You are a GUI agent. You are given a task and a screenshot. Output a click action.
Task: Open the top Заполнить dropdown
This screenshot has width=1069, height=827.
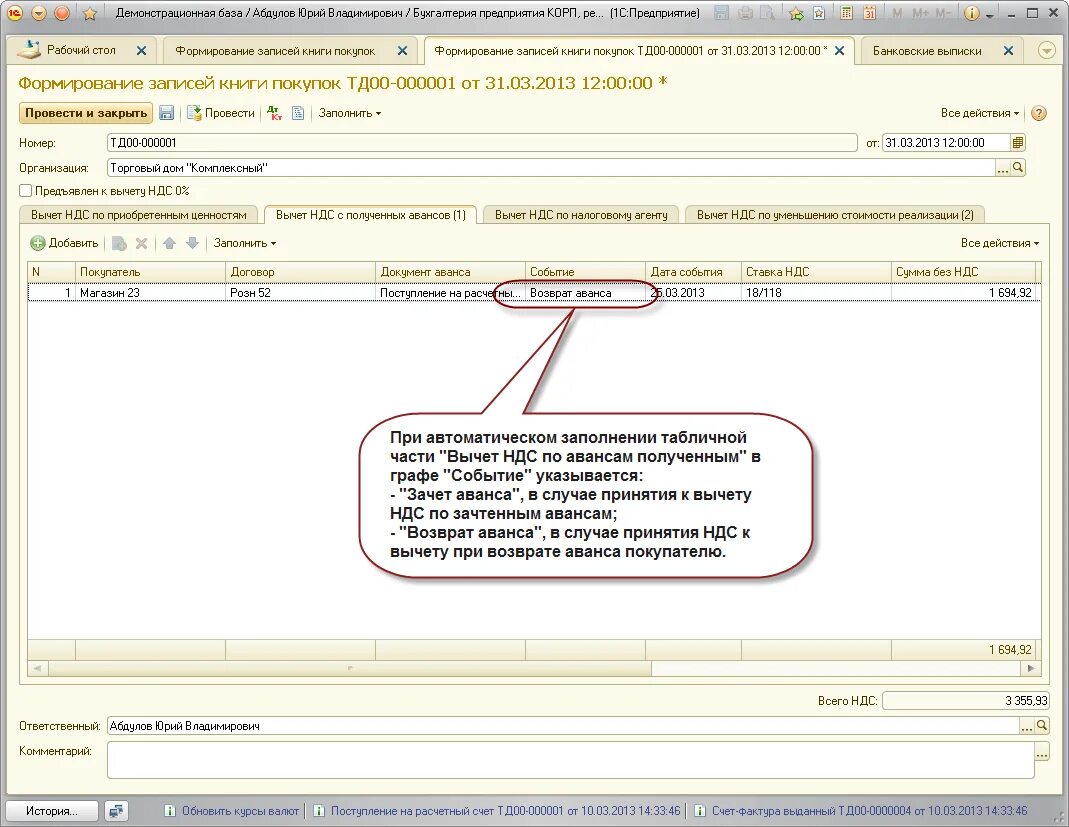(x=350, y=113)
